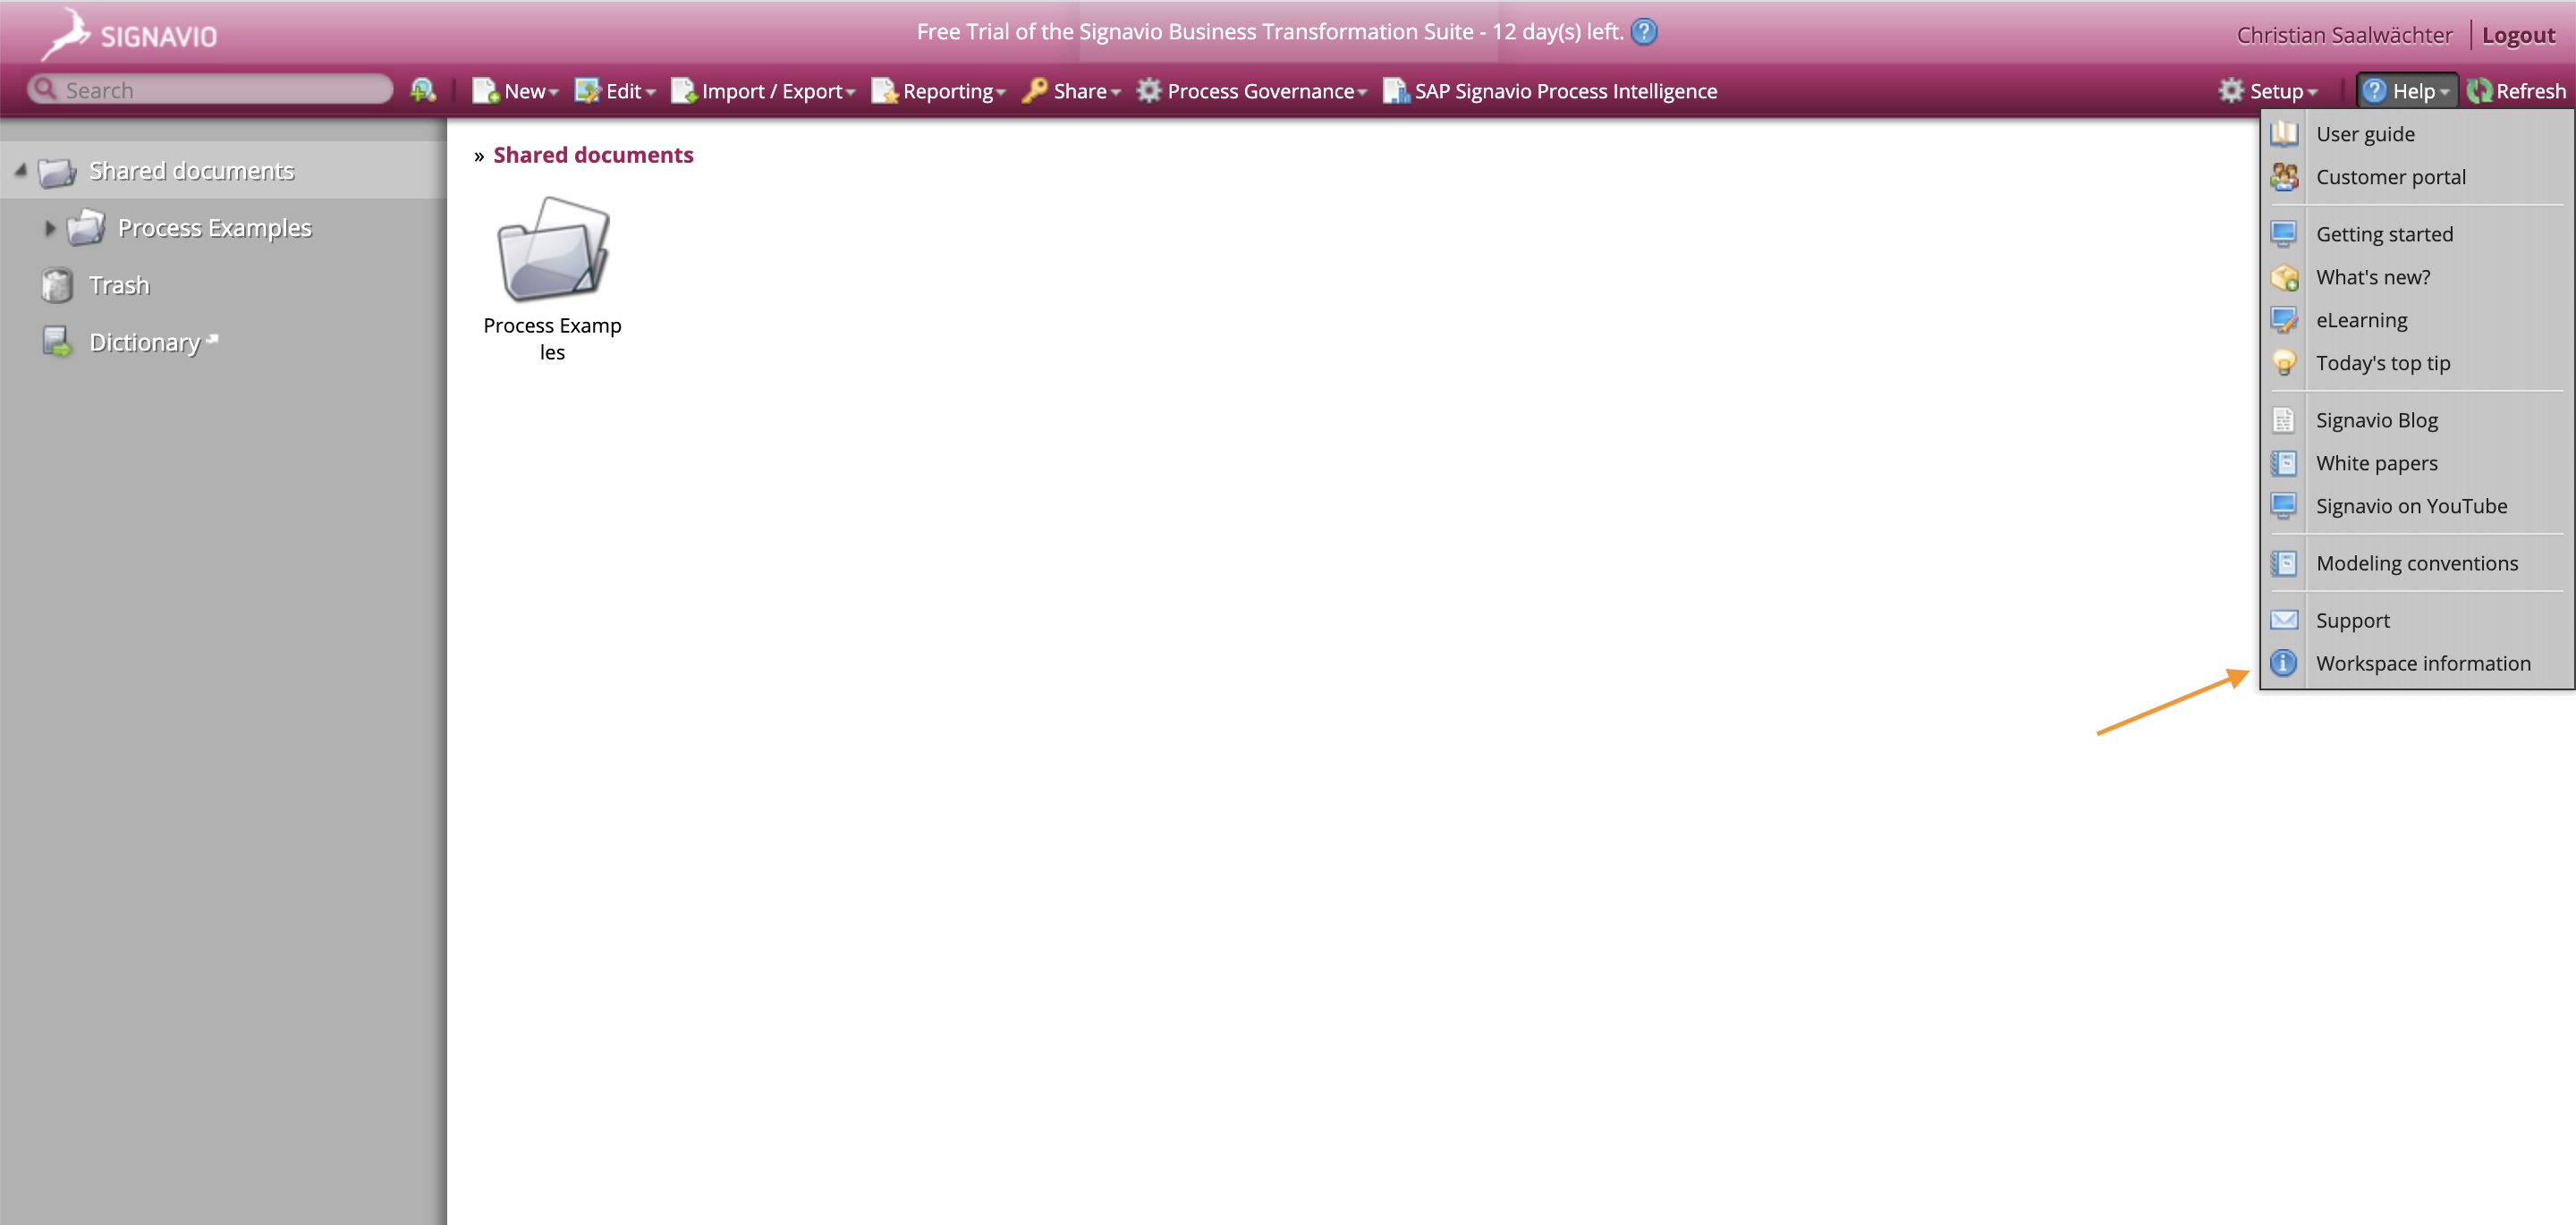The height and width of the screenshot is (1225, 2576).
Task: Select Today's top tip lightbulb entry
Action: click(2382, 364)
